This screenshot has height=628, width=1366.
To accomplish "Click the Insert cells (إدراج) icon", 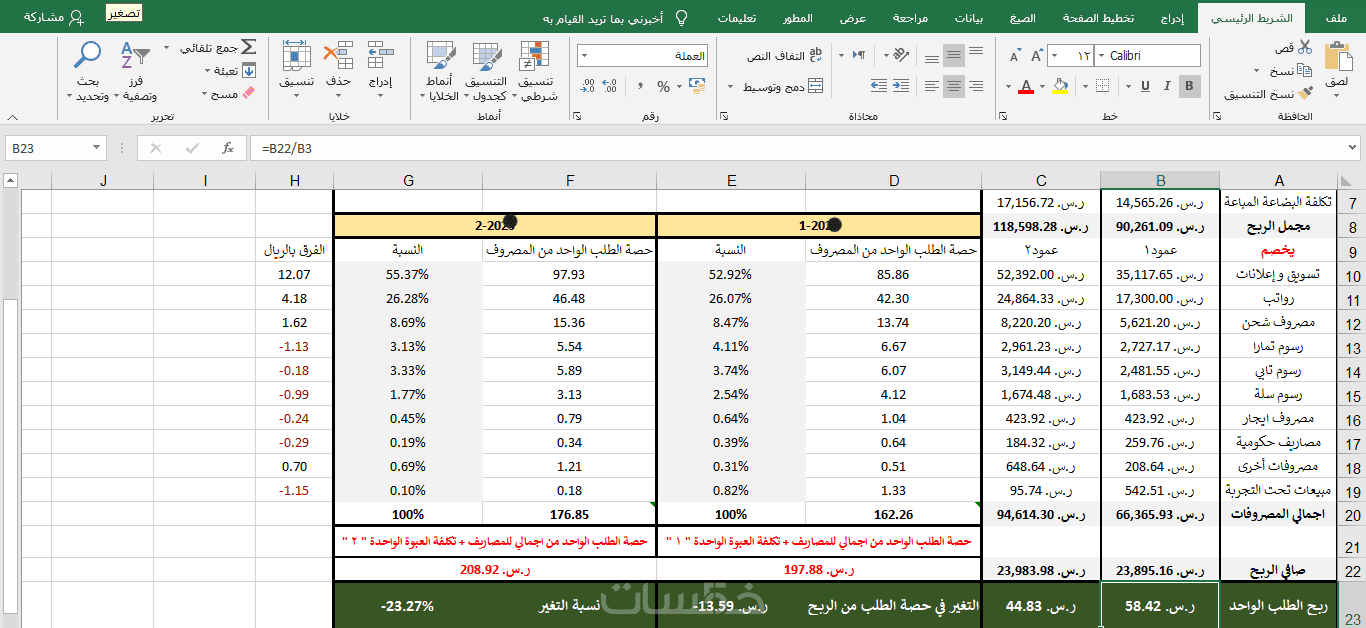I will [x=380, y=56].
